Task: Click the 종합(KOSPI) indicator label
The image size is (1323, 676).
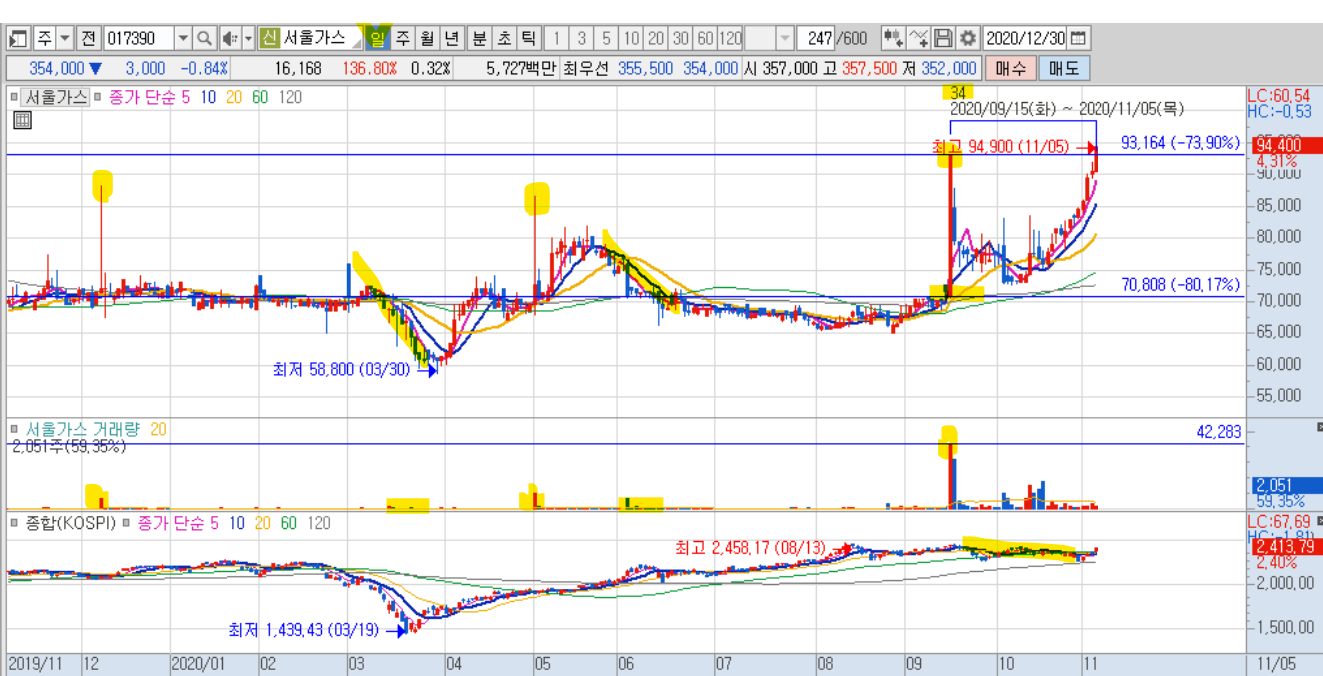Action: (71, 523)
